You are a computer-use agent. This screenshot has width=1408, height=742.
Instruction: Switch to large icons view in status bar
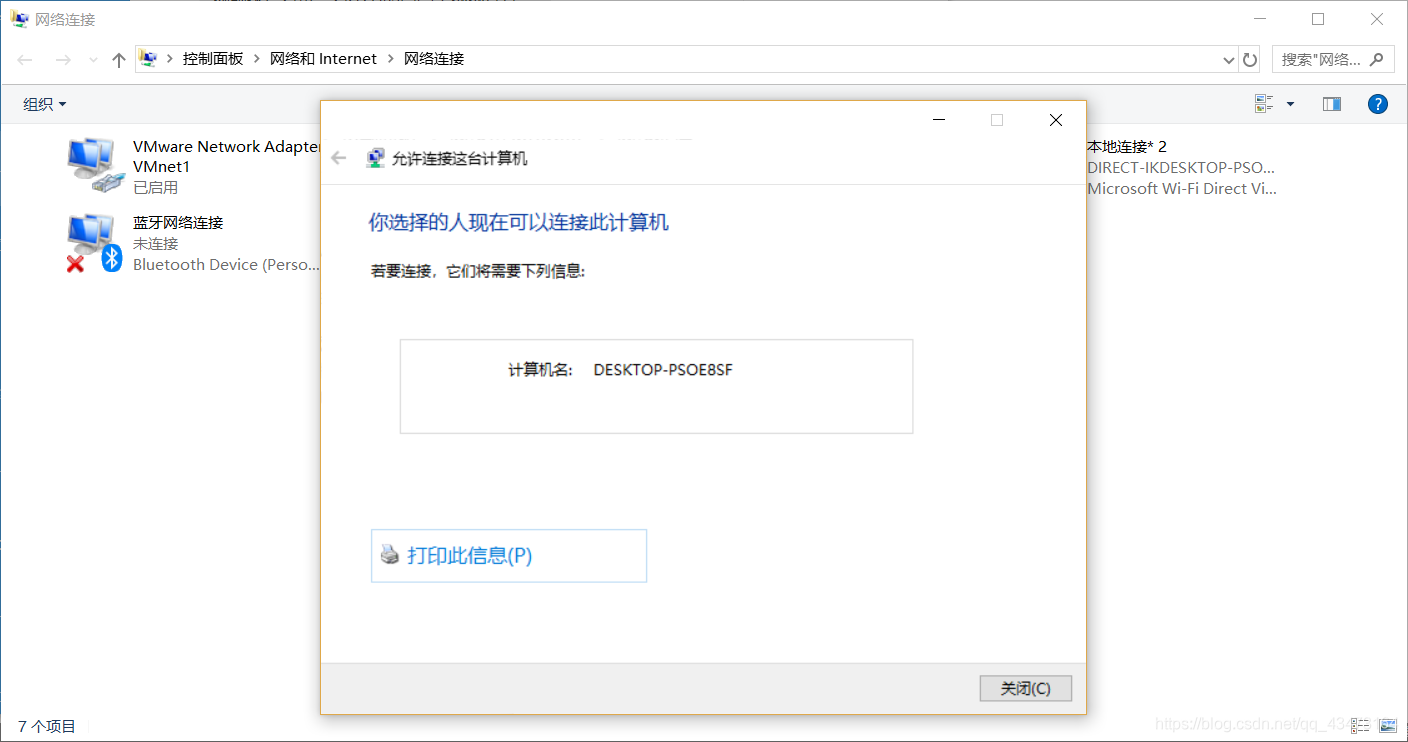[x=1387, y=726]
